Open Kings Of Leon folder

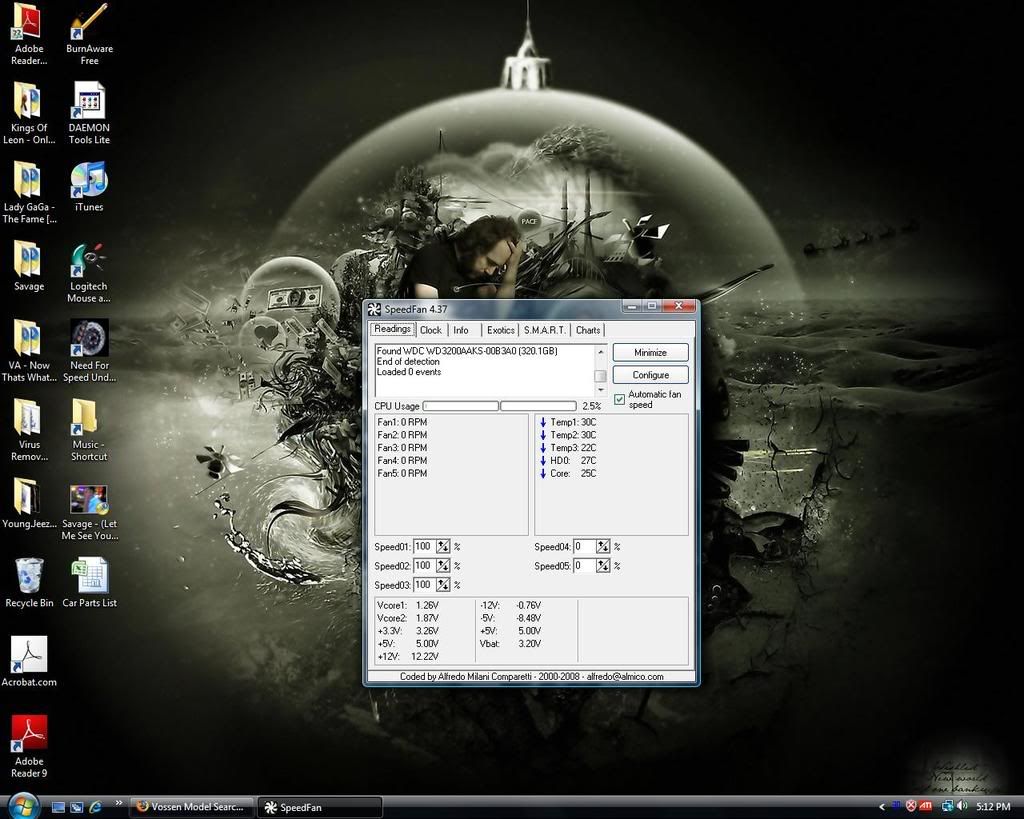29,112
